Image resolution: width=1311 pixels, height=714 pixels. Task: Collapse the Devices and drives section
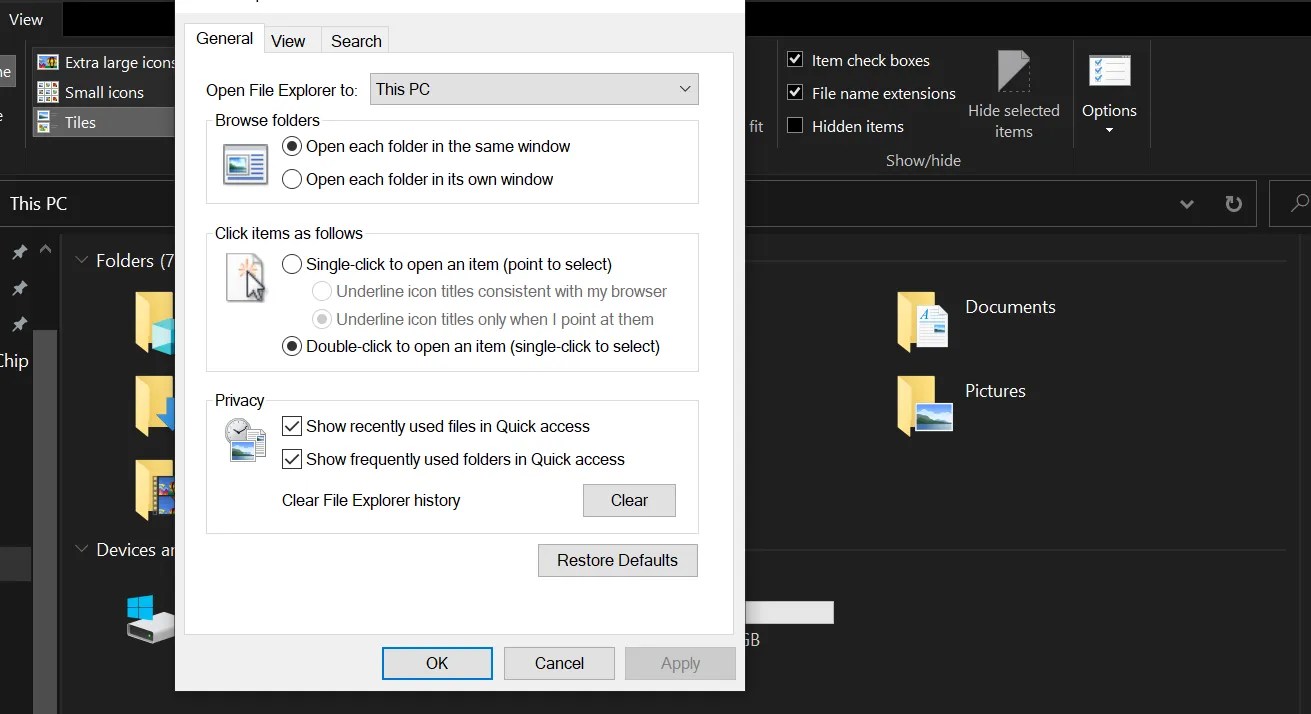[x=81, y=549]
